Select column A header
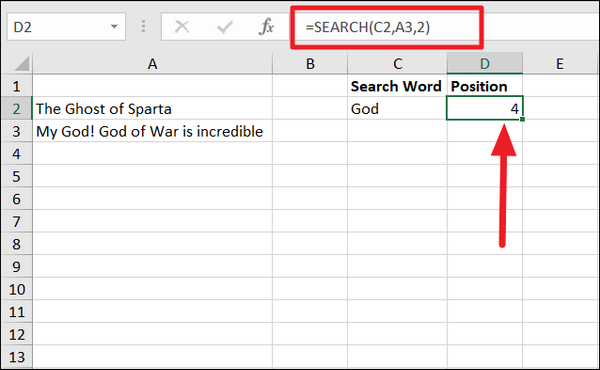This screenshot has height=370, width=600. pyautogui.click(x=153, y=64)
